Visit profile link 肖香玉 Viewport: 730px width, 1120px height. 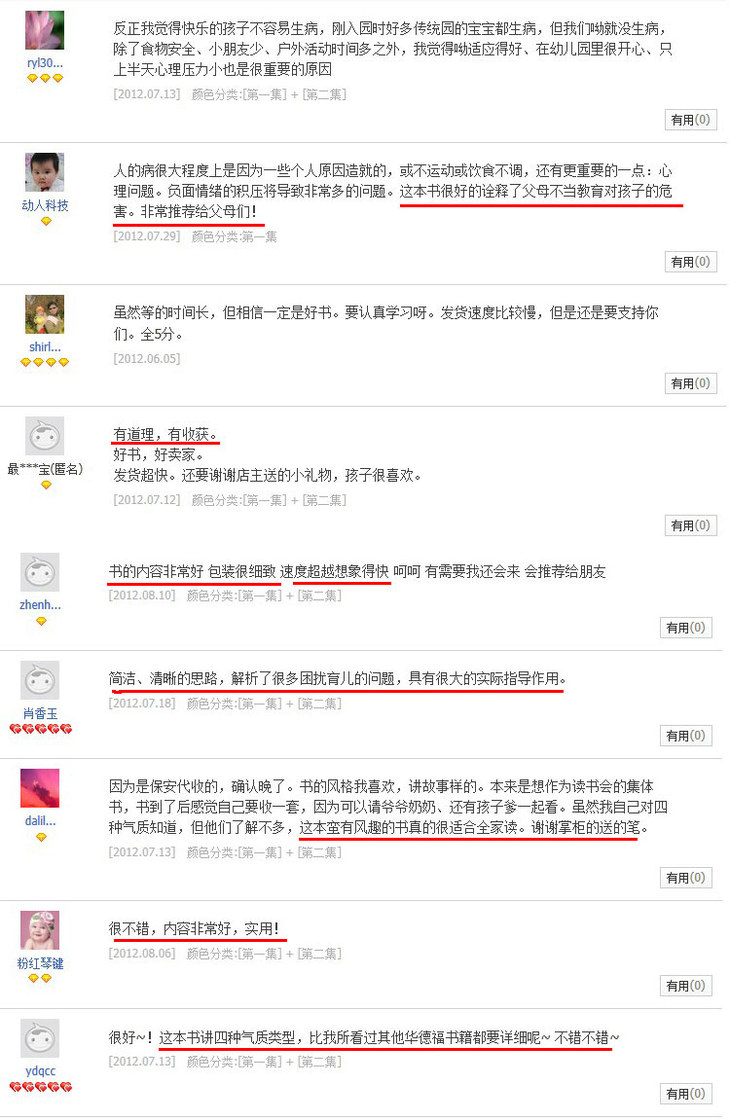coord(40,713)
